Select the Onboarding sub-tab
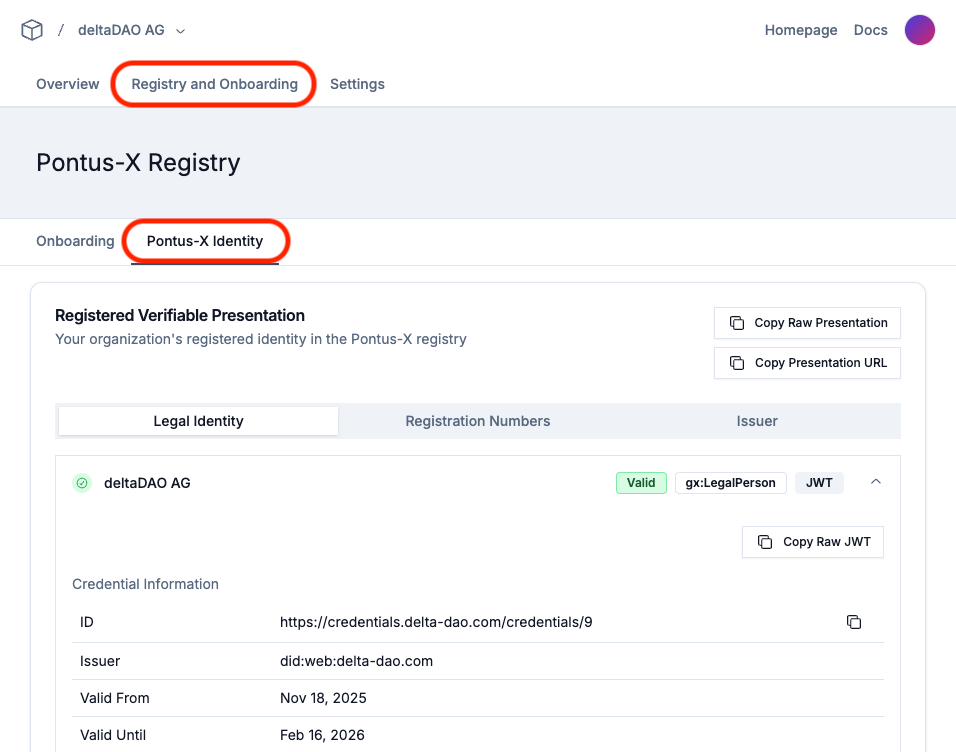 75,241
